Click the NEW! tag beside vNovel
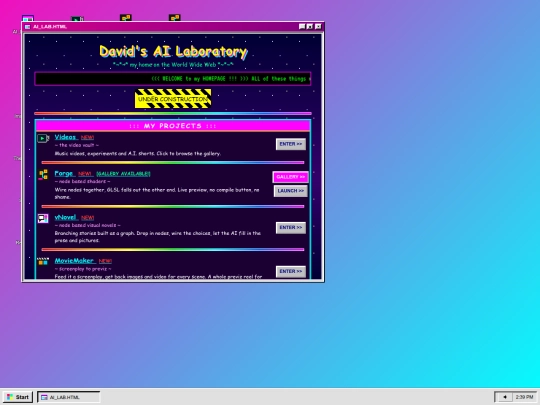This screenshot has width=540, height=405. pyautogui.click(x=87, y=218)
